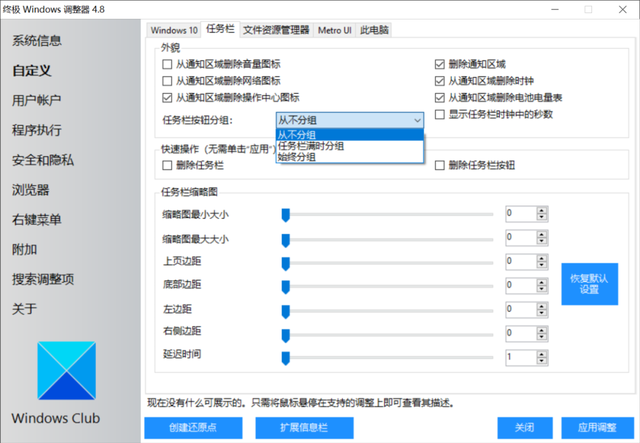Choose '任务栏满时分组' option
640x443 pixels.
click(x=350, y=146)
